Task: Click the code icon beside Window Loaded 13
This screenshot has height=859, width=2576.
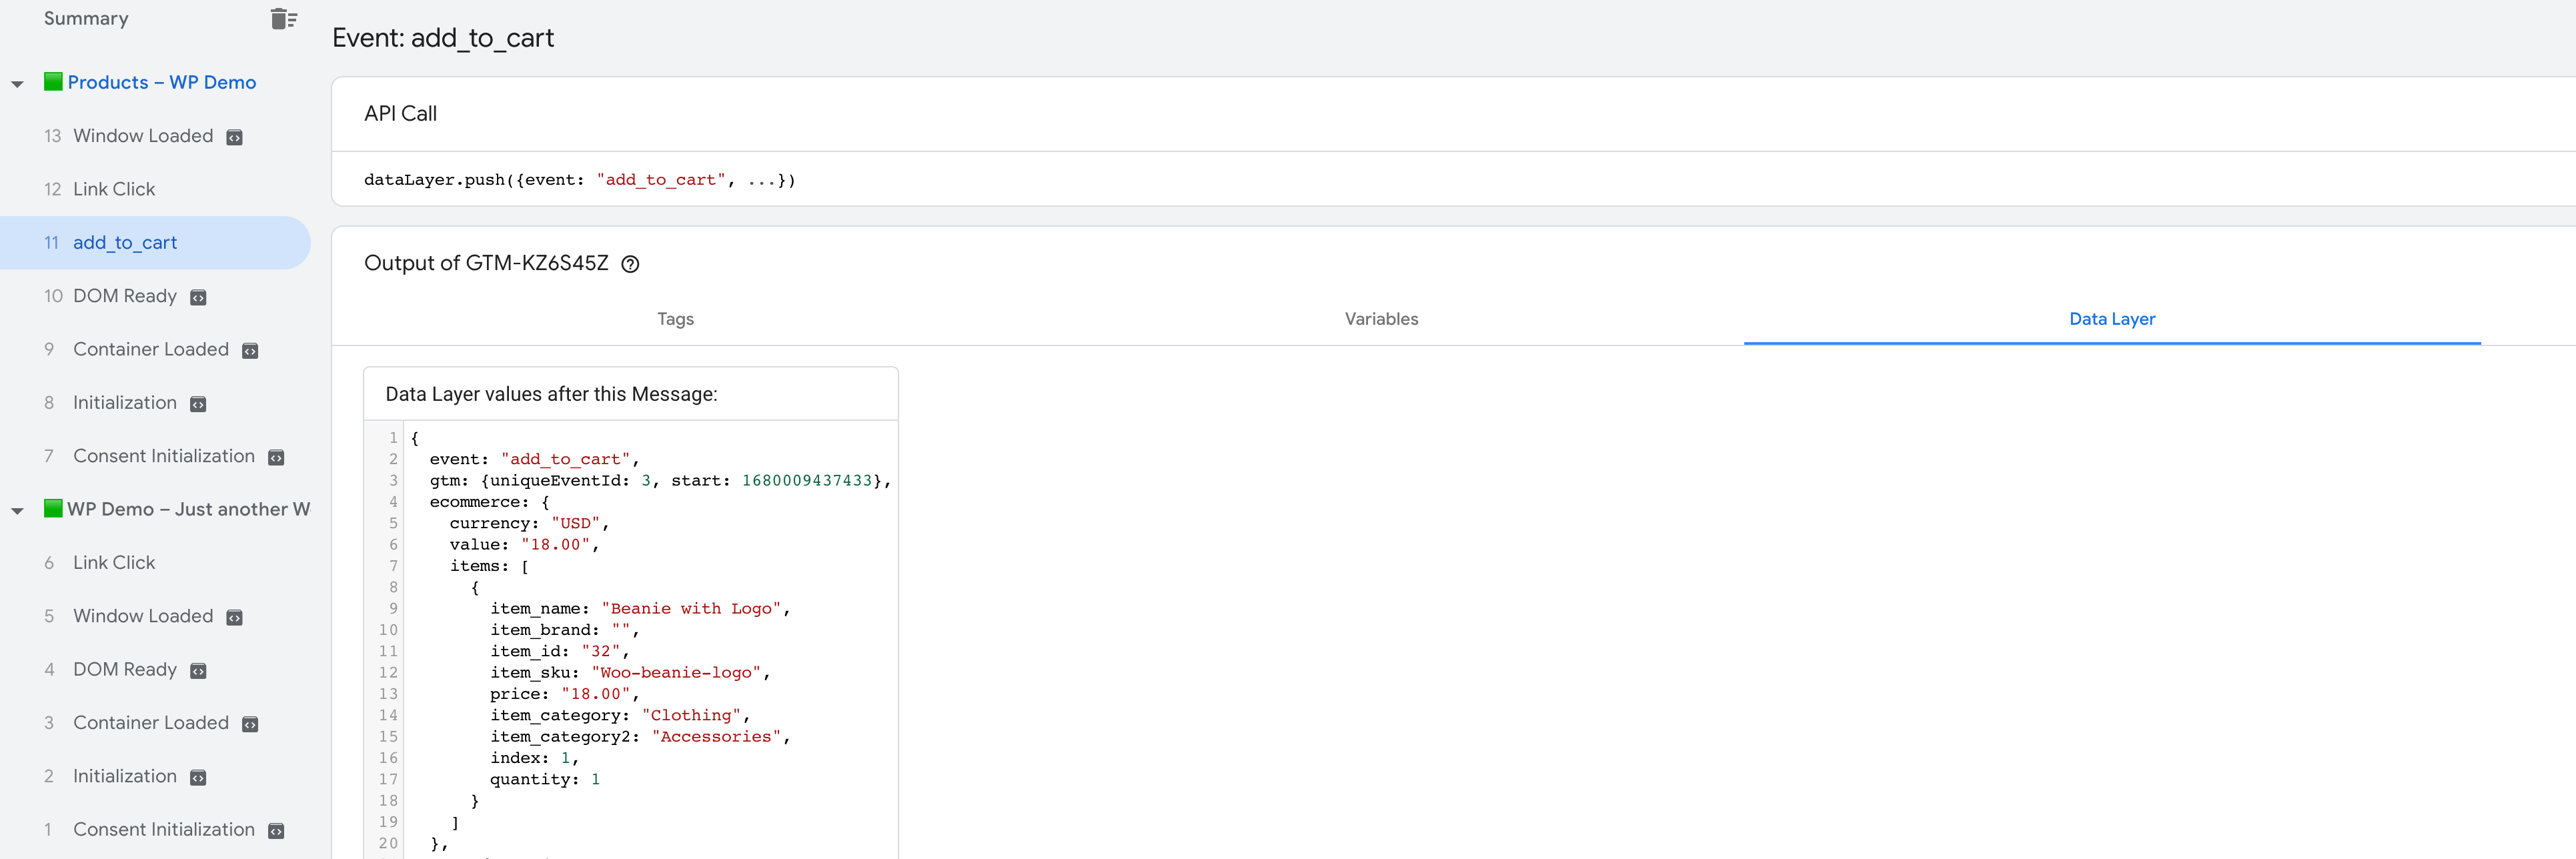Action: 235,136
